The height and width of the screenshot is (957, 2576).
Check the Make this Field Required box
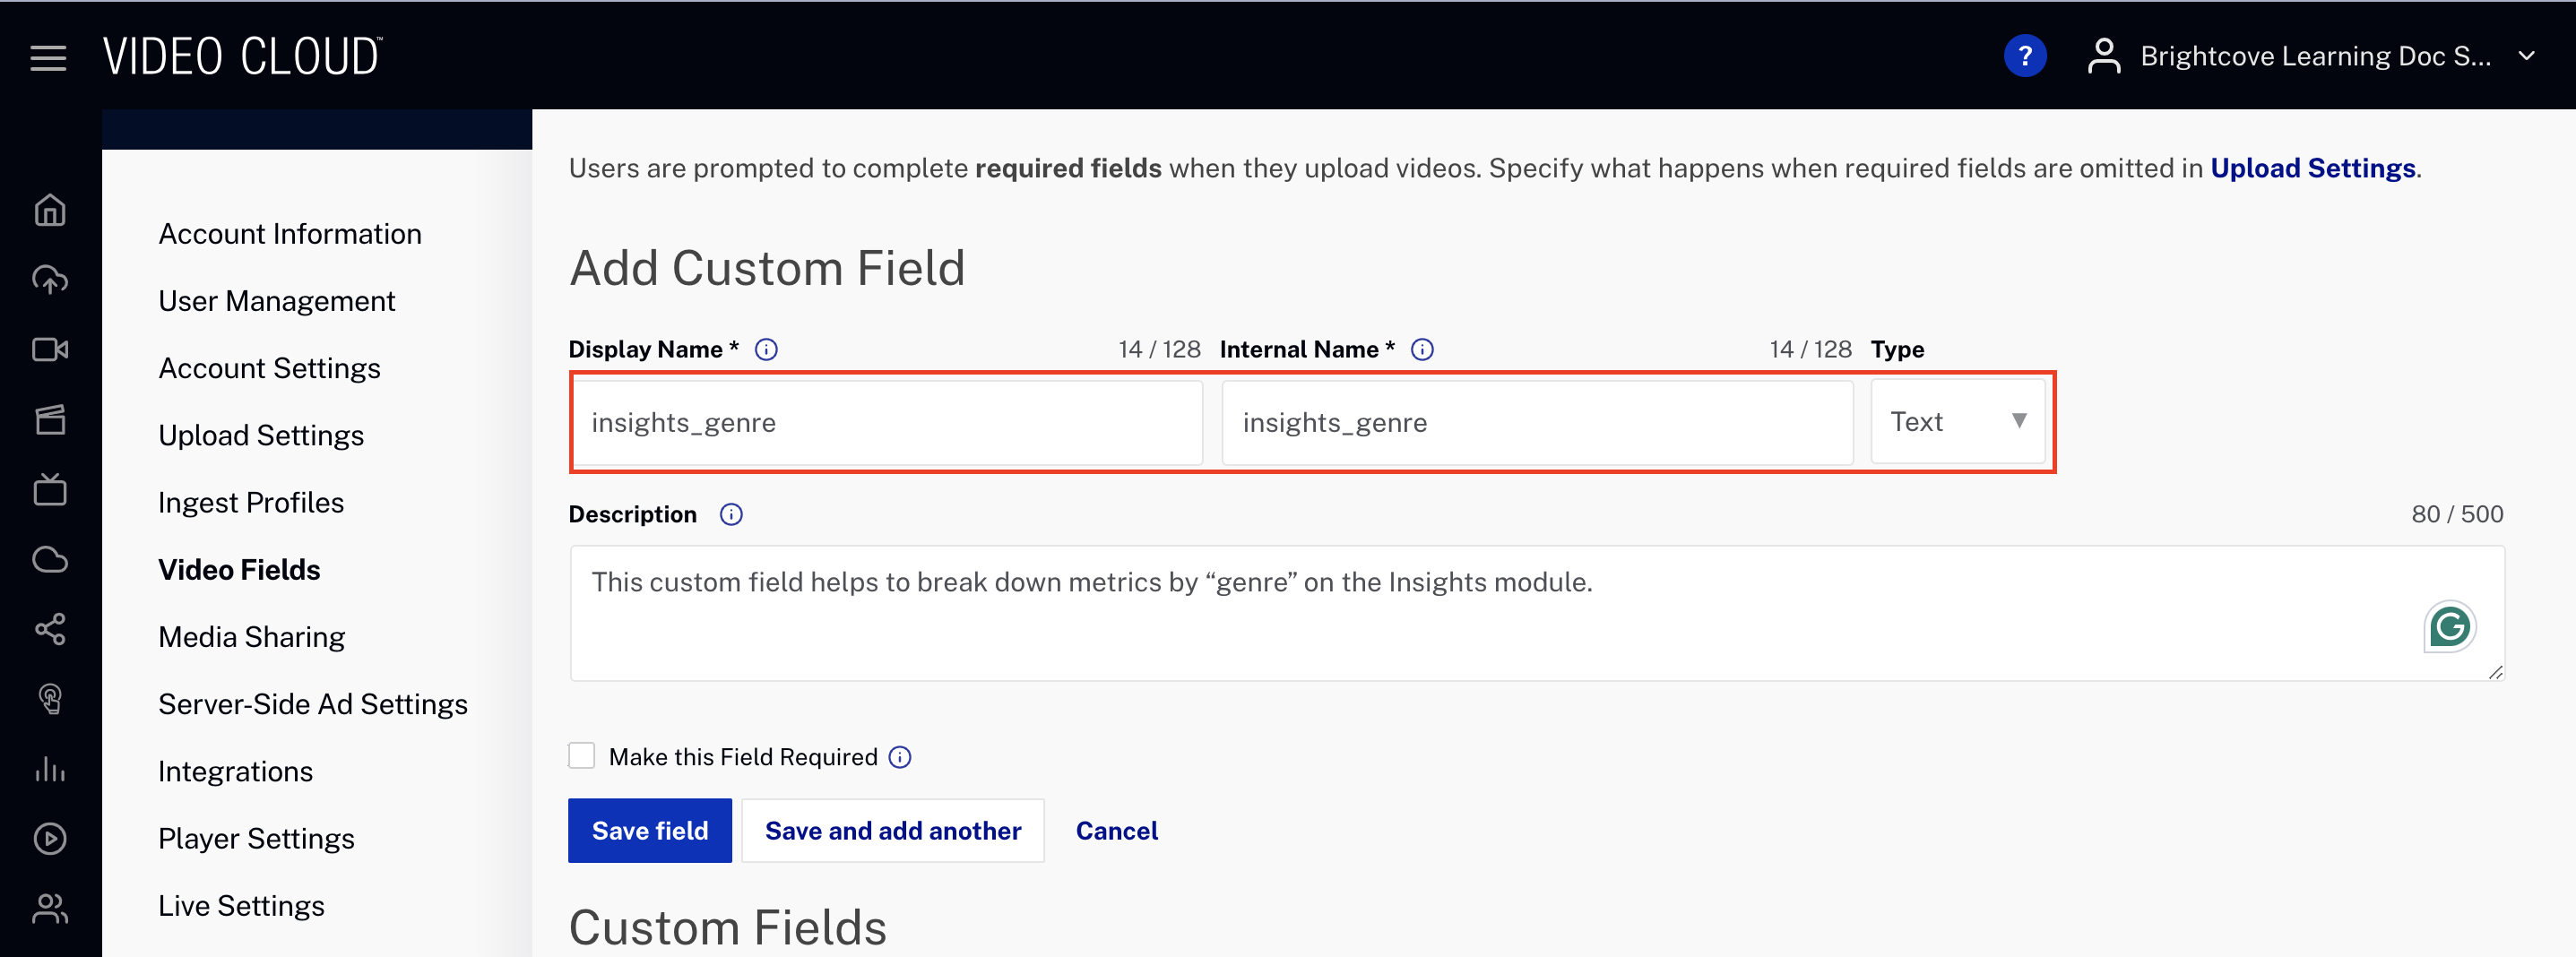point(581,756)
